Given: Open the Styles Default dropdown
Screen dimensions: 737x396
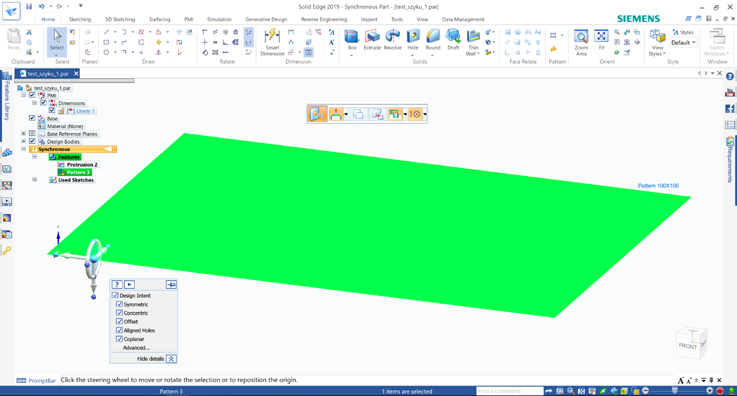Looking at the screenshot, I should point(684,43).
